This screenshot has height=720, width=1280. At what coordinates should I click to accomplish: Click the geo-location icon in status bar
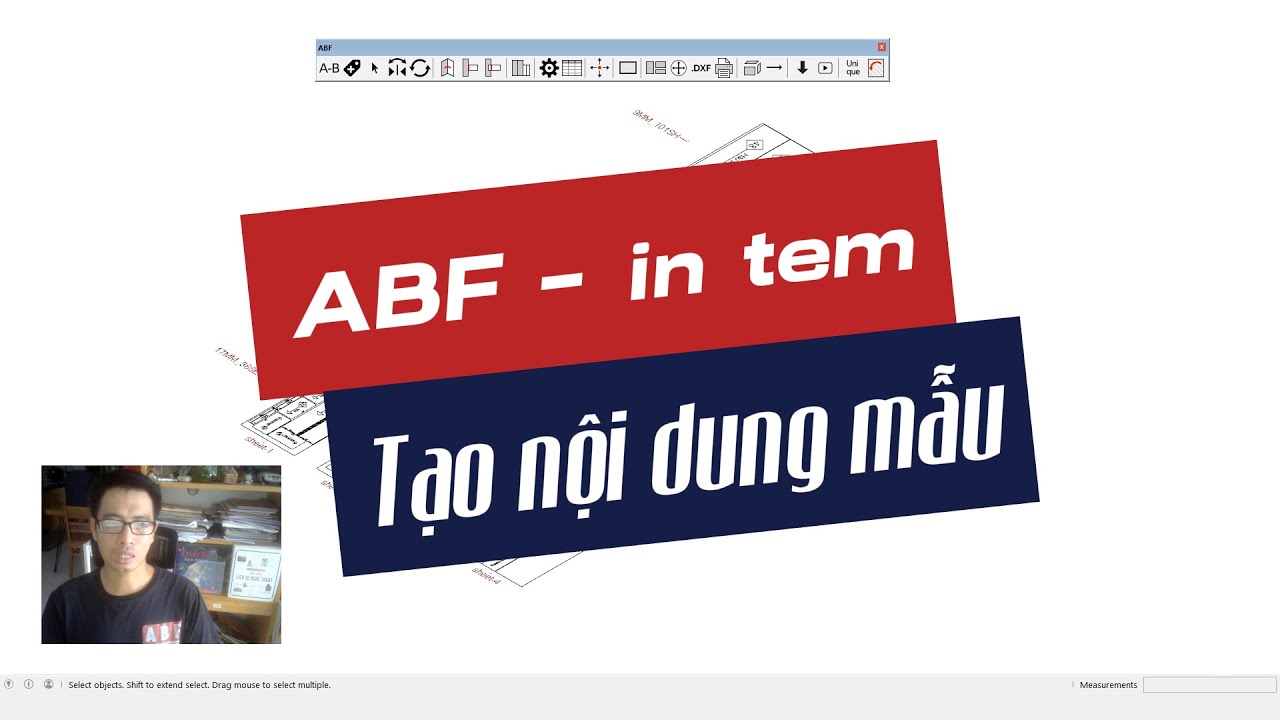tap(9, 684)
